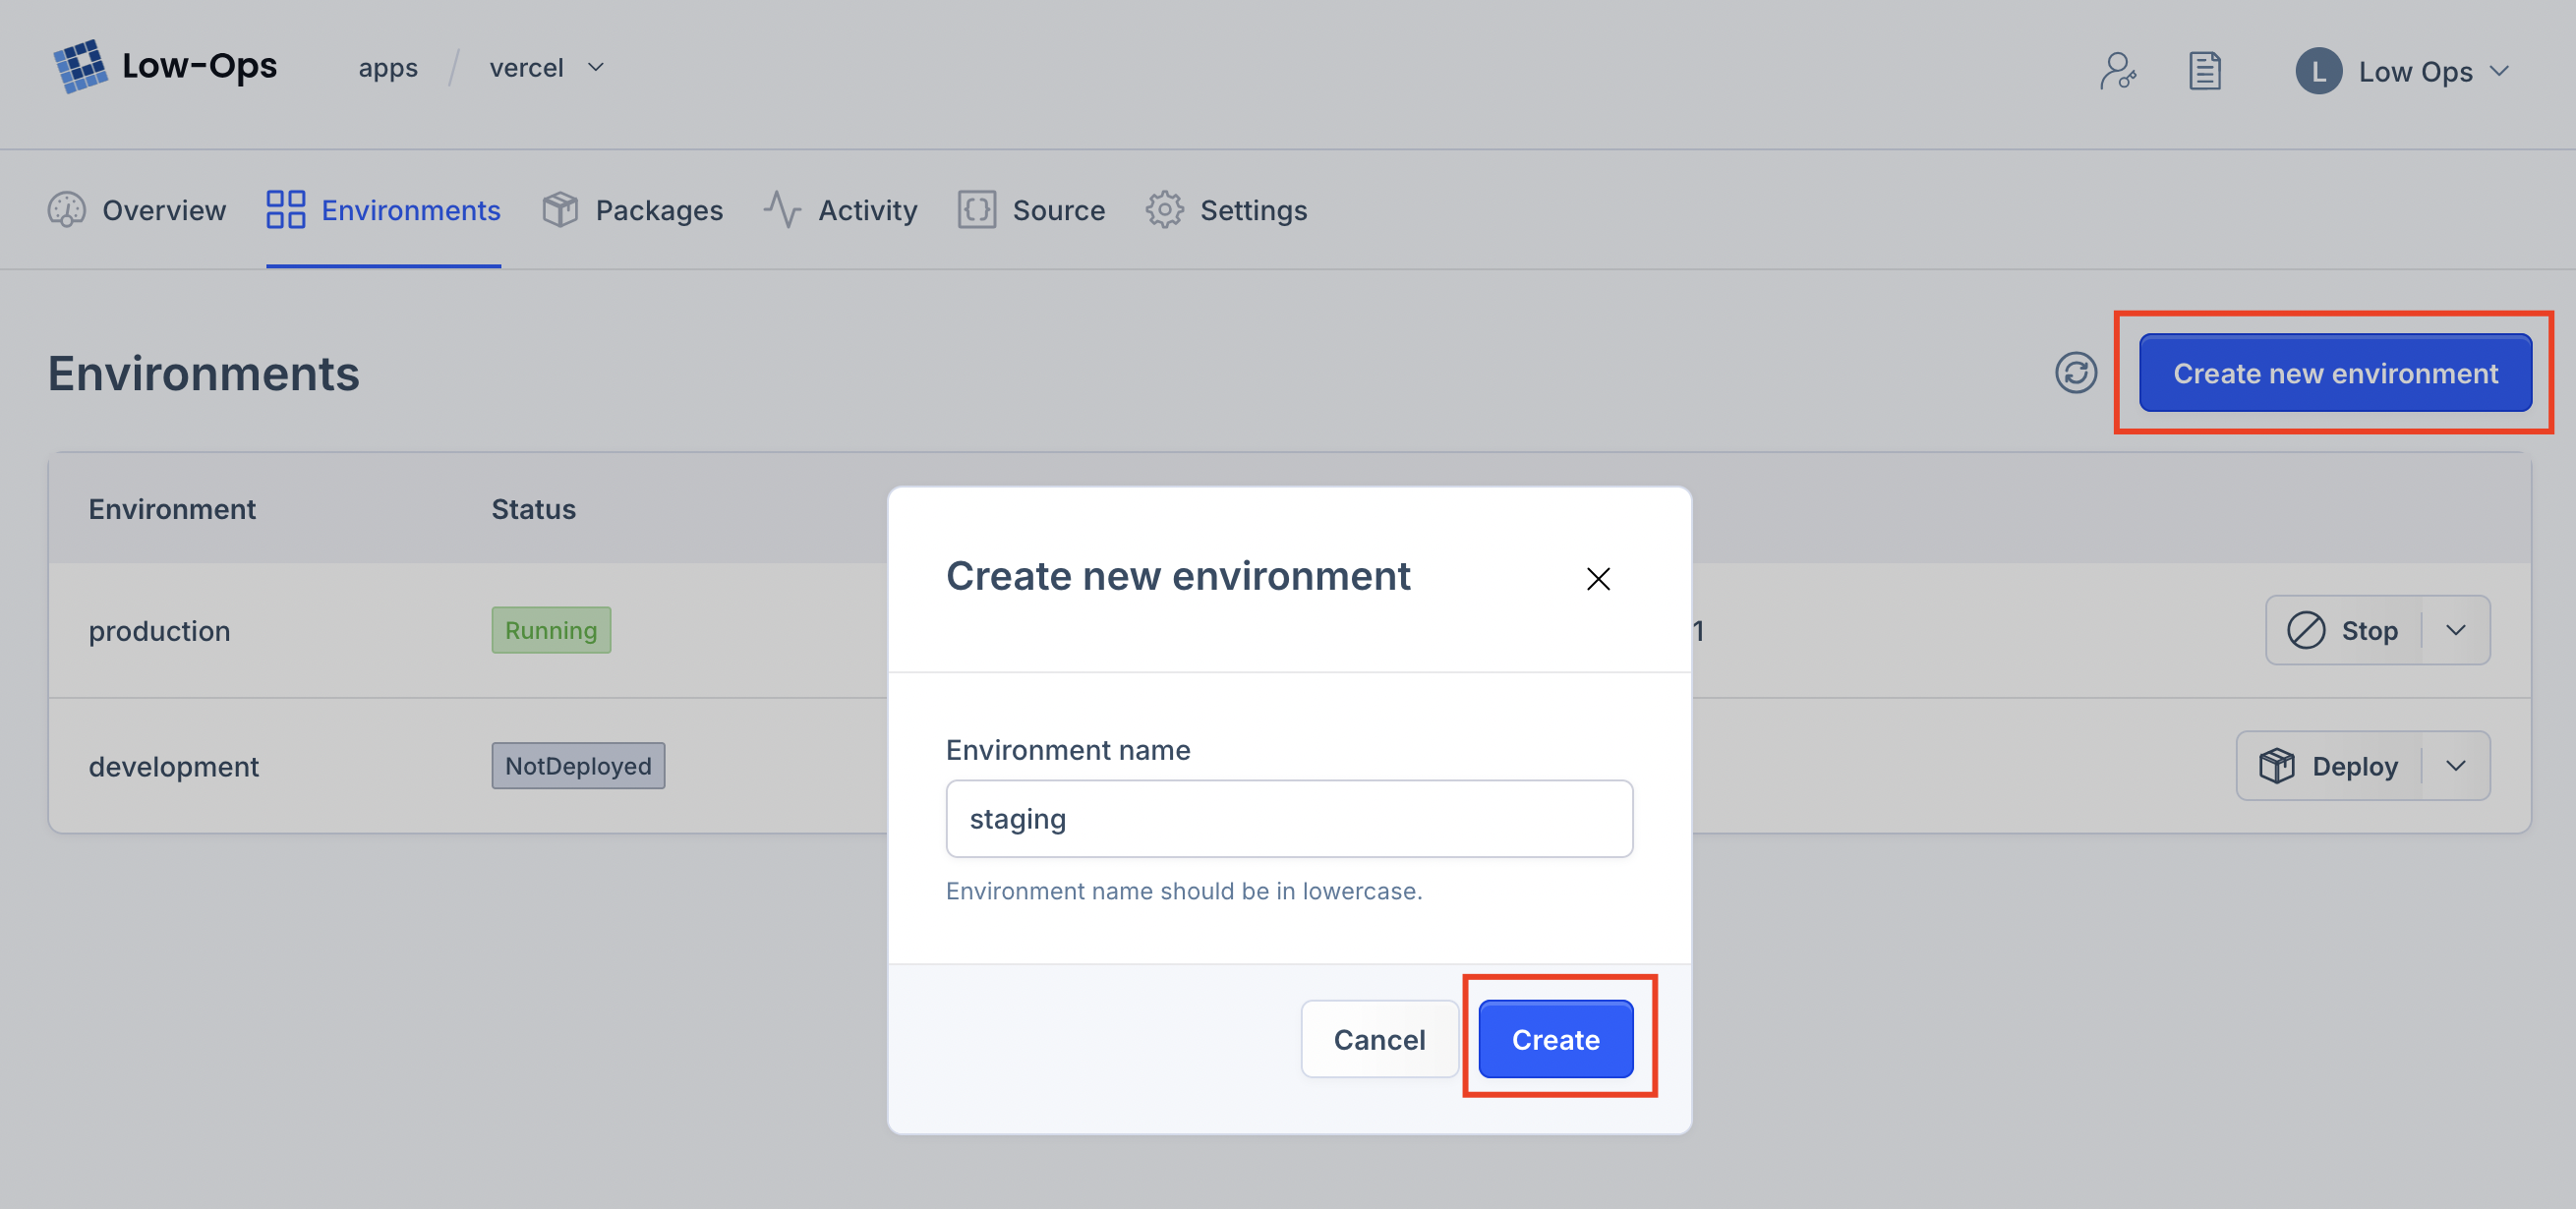The height and width of the screenshot is (1209, 2576).
Task: Expand the vercel app switcher dropdown
Action: click(597, 68)
